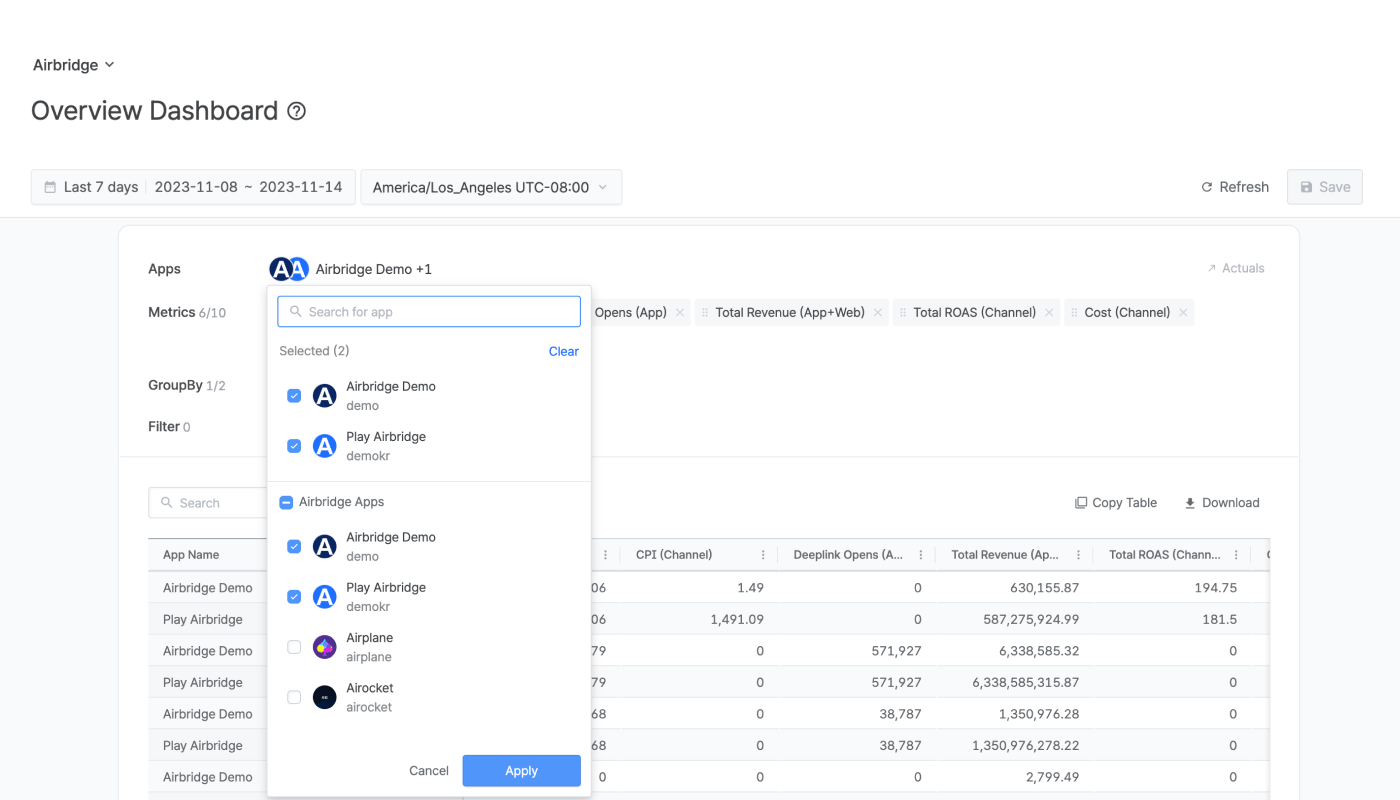Apply the app selection
Image resolution: width=1400 pixels, height=800 pixels.
tap(522, 771)
